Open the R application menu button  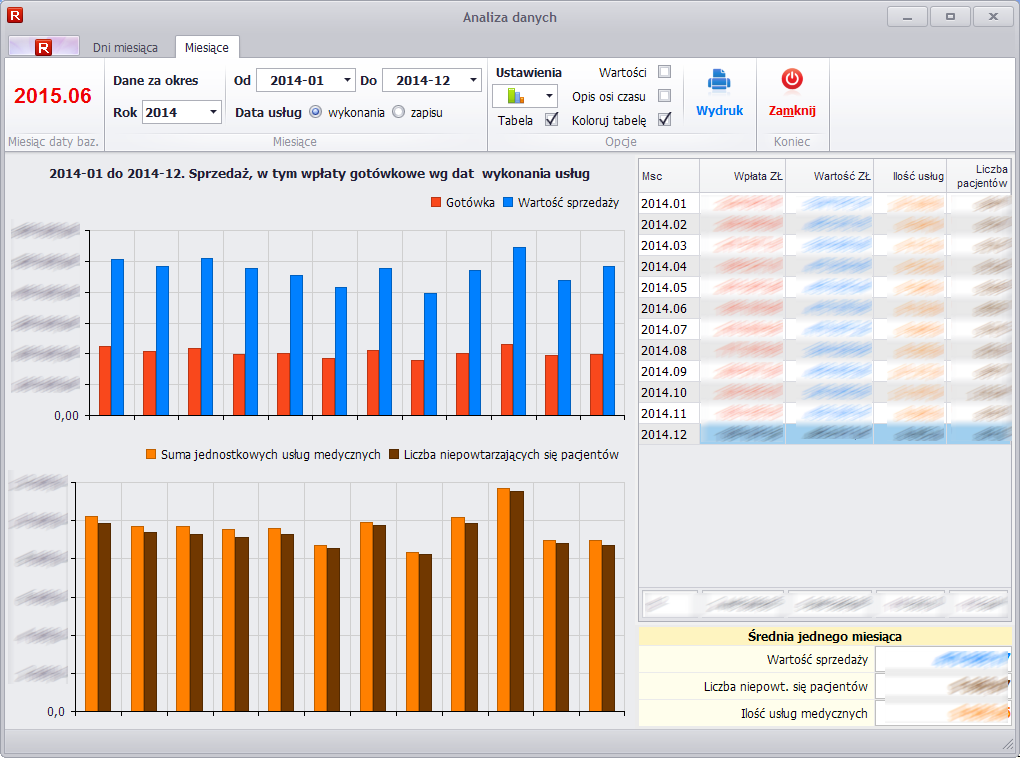pyautogui.click(x=43, y=47)
